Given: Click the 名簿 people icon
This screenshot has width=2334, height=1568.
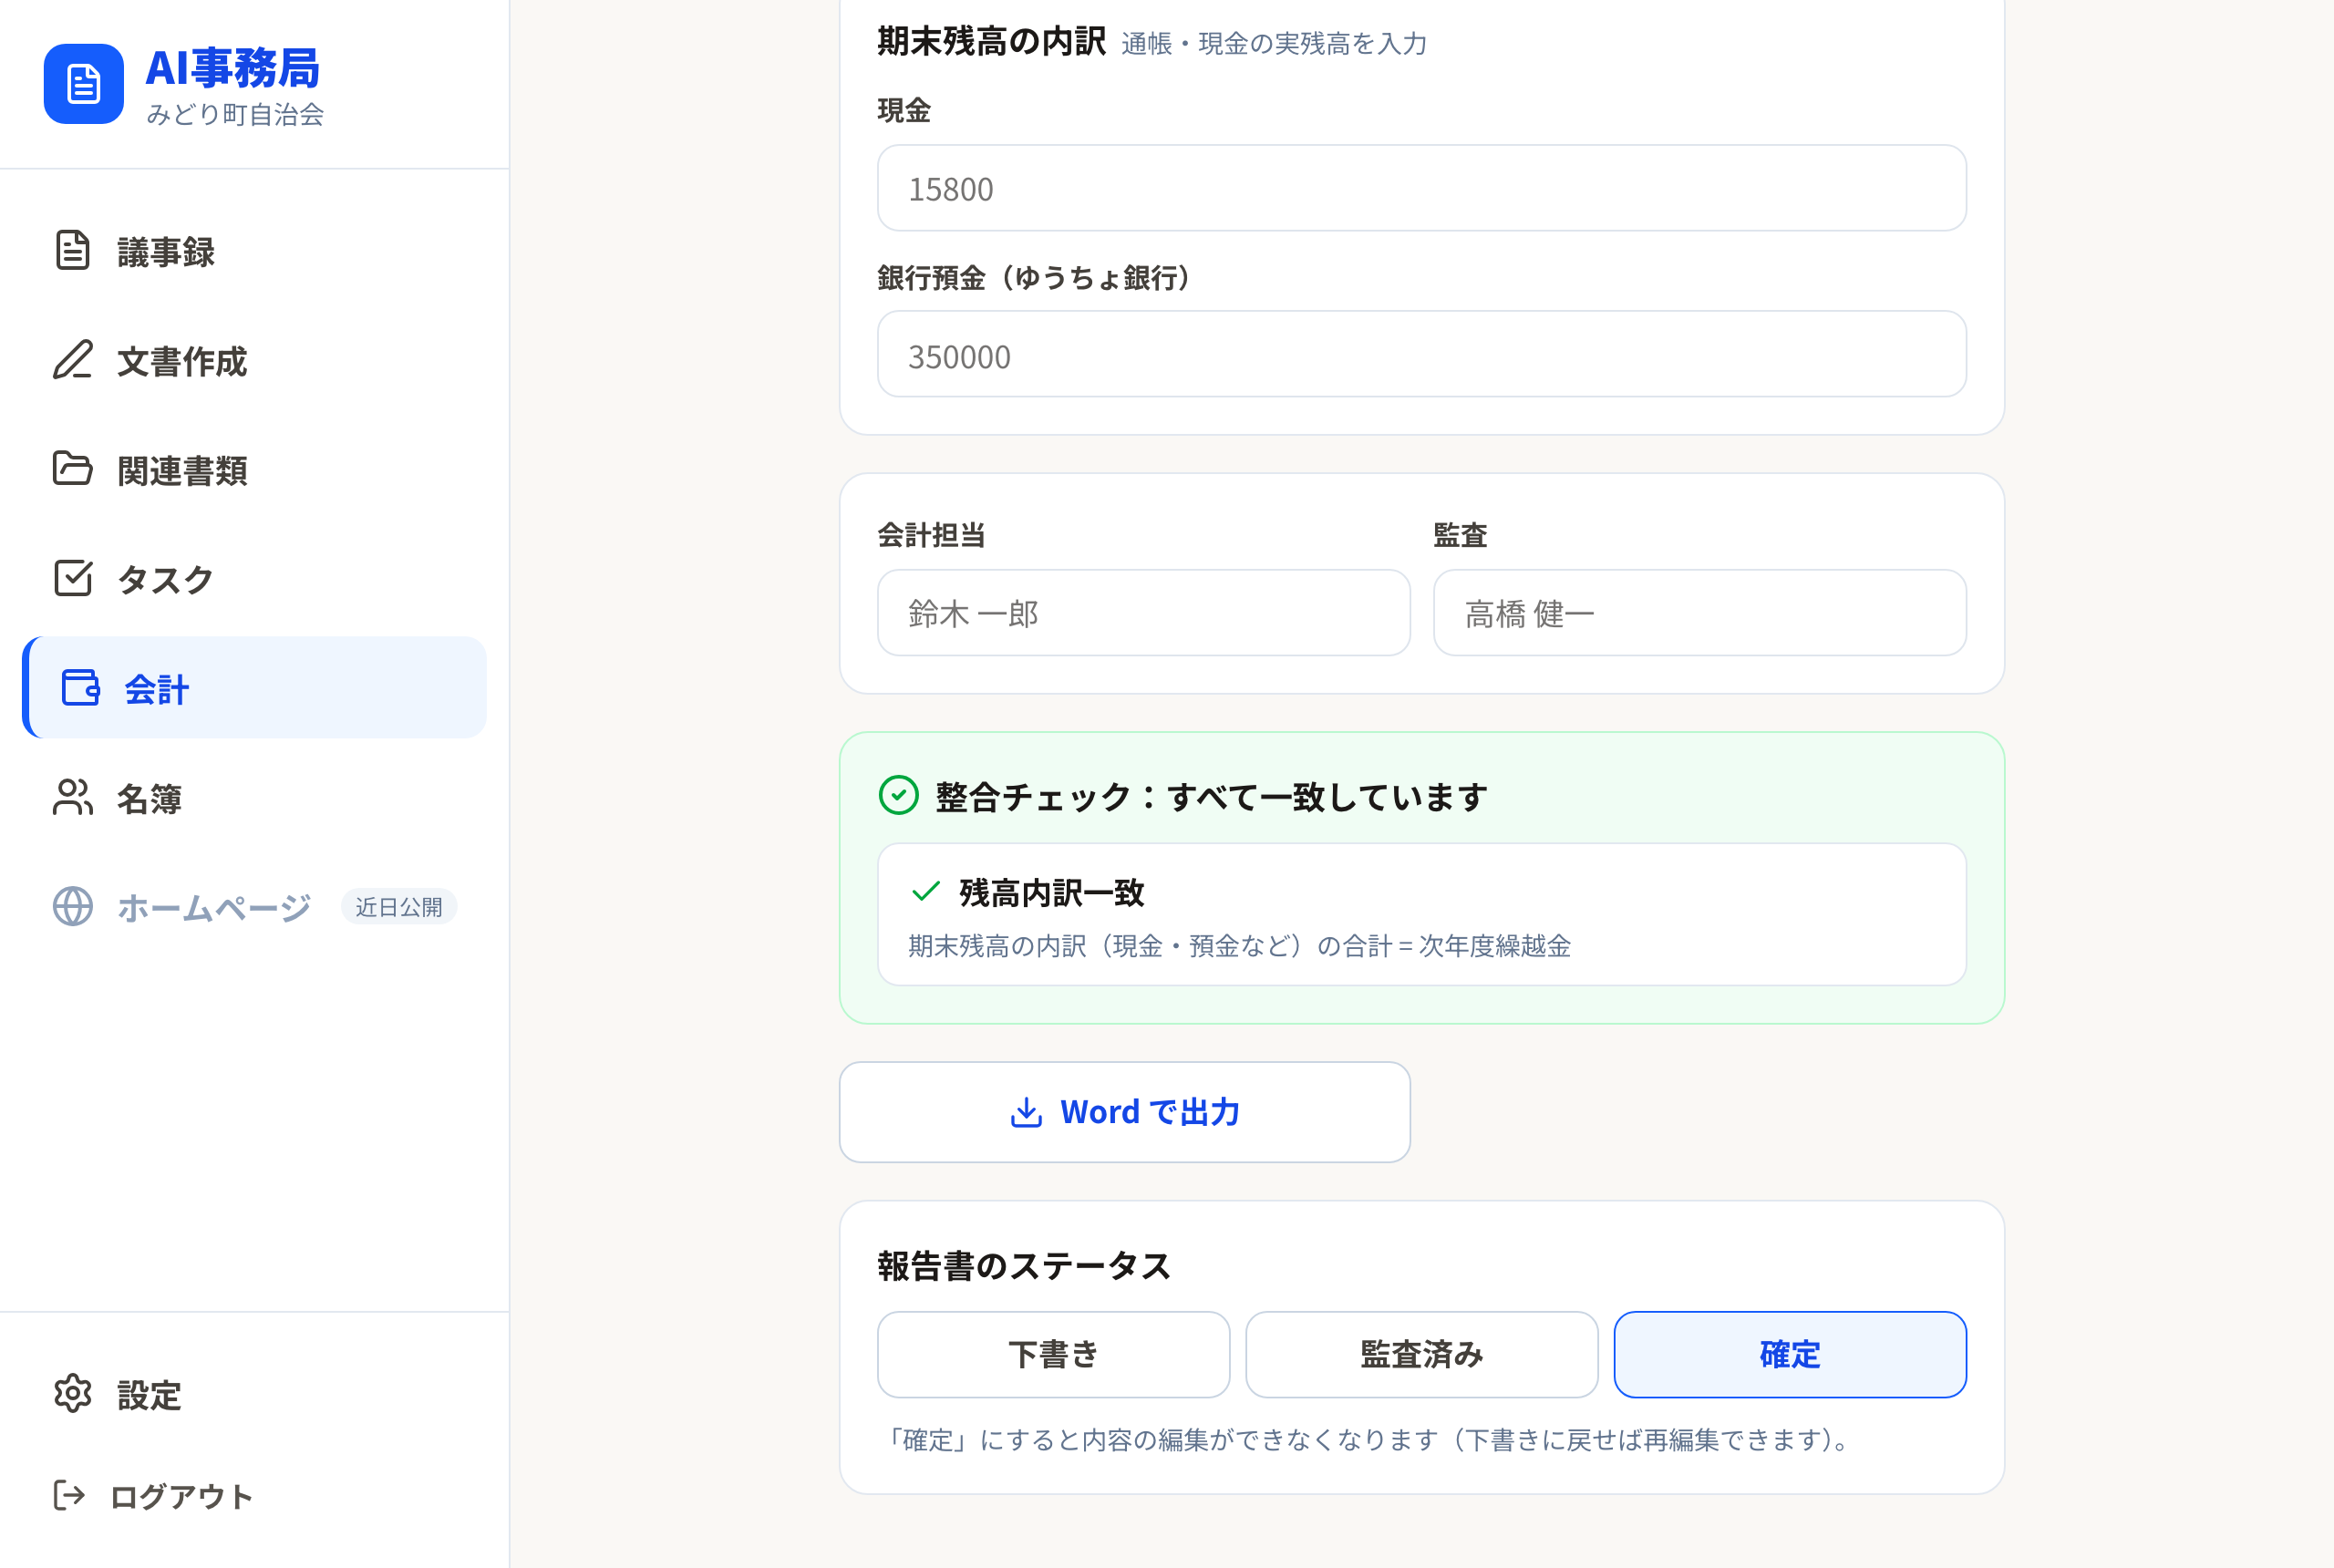Looking at the screenshot, I should click(72, 797).
